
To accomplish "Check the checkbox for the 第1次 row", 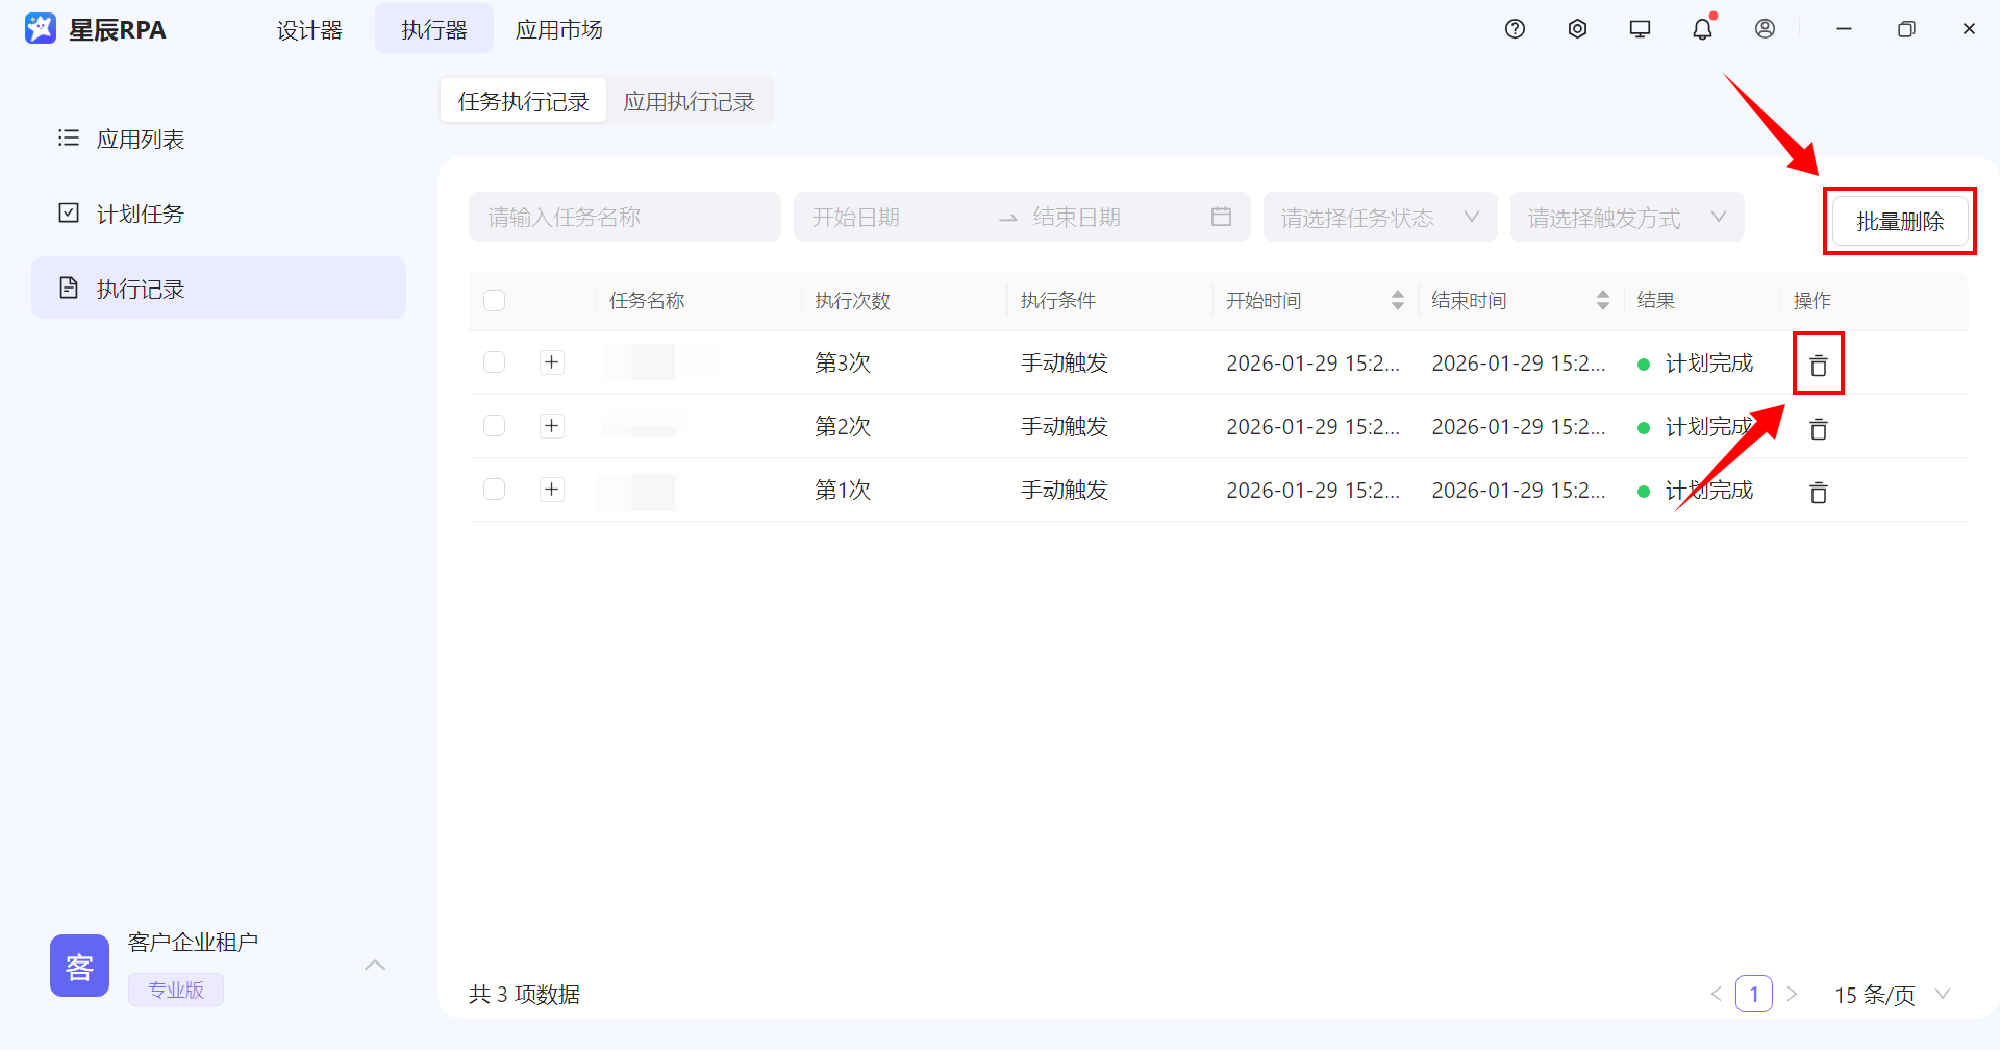I will coord(493,489).
